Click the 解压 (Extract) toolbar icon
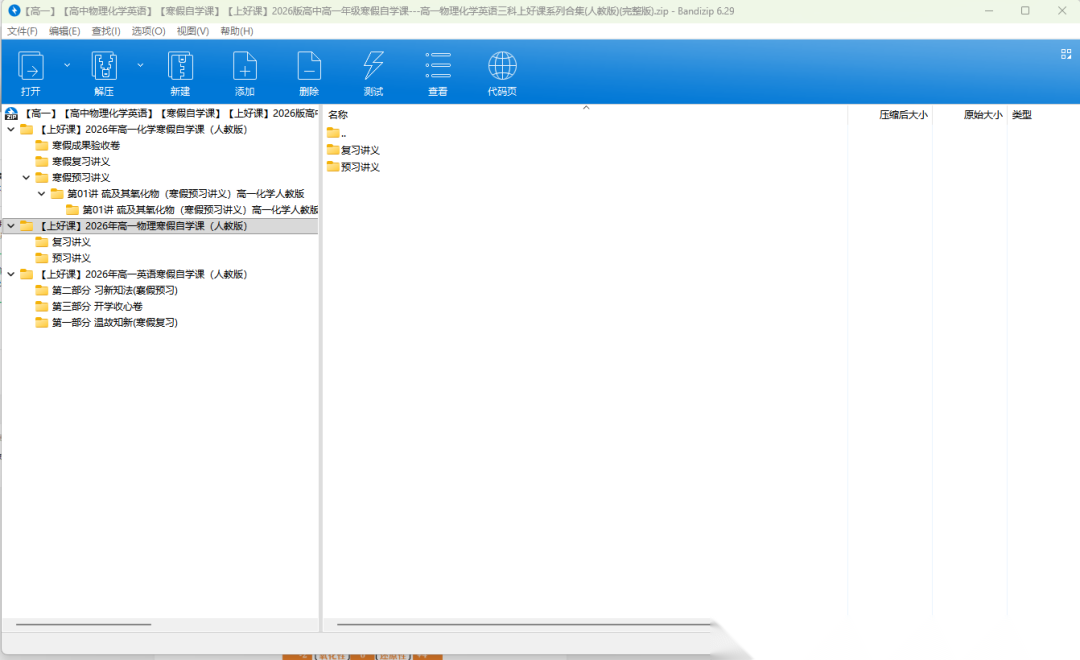Screen dimensions: 1080x660 tap(104, 67)
